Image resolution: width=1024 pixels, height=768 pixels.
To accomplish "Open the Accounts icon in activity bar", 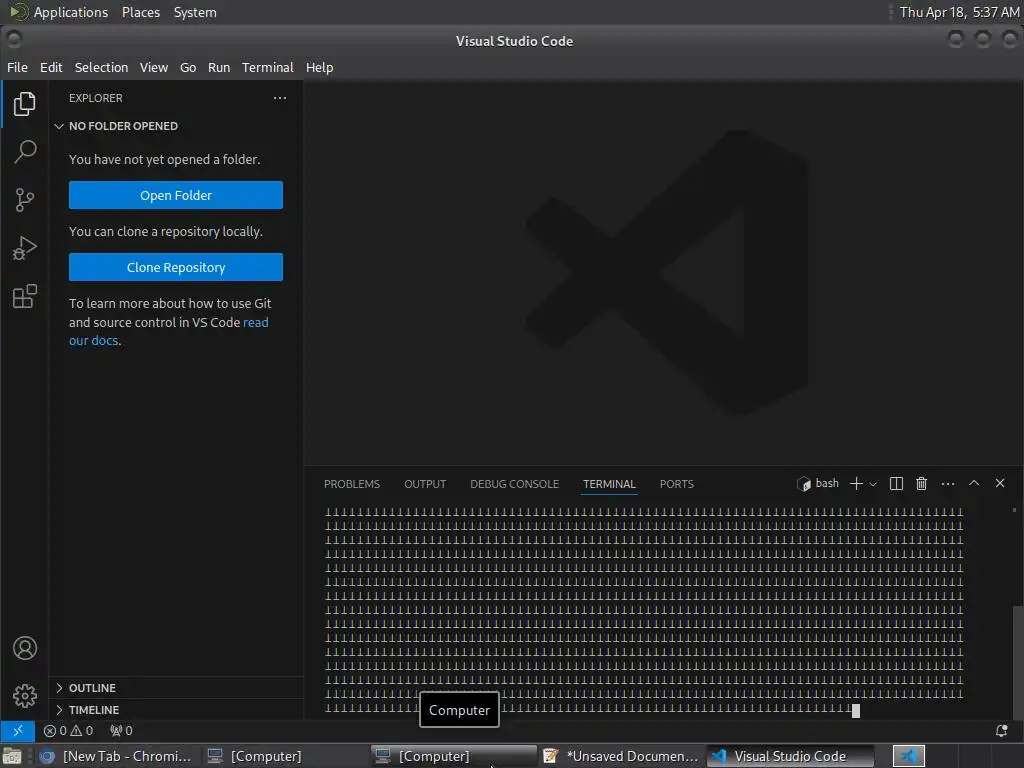I will click(24, 648).
